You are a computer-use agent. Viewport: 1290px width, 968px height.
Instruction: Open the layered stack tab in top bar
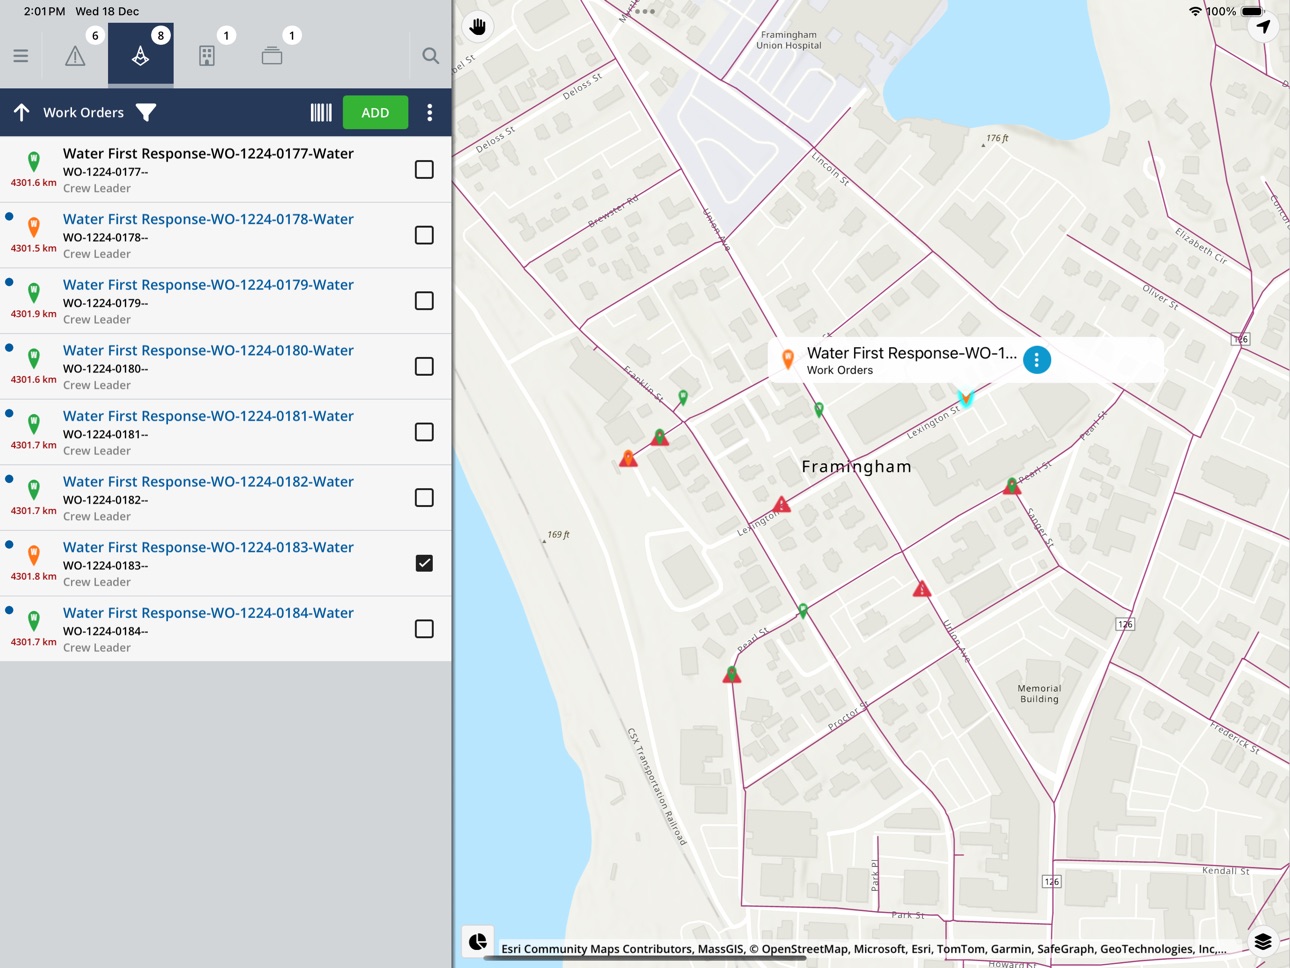(x=272, y=56)
